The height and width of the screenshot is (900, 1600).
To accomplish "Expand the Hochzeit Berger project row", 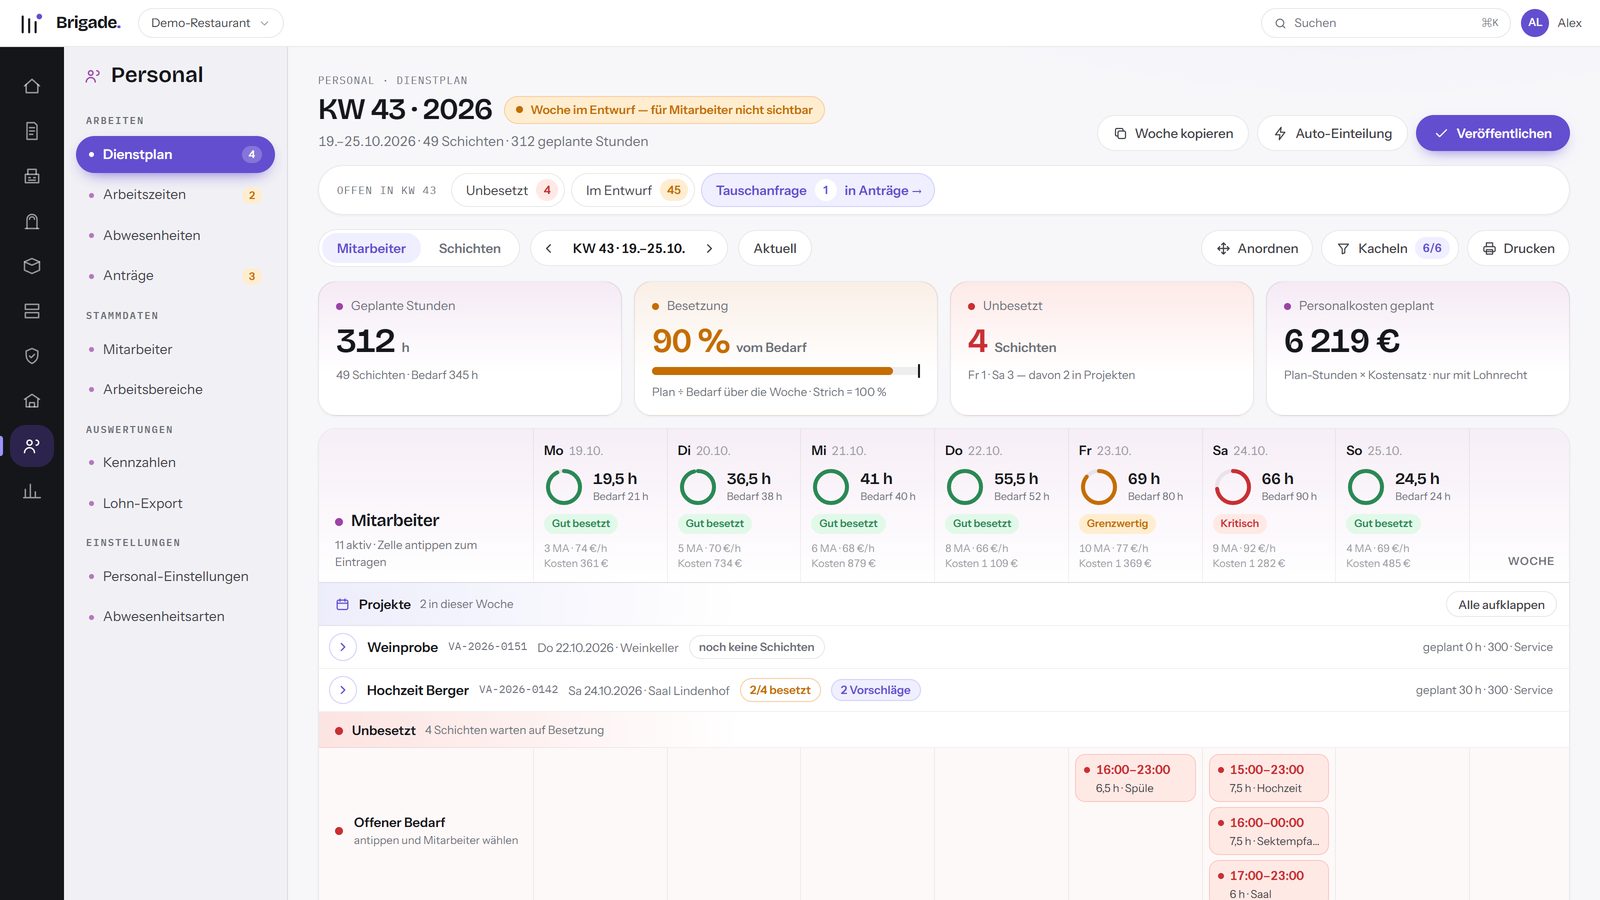I will pos(343,690).
